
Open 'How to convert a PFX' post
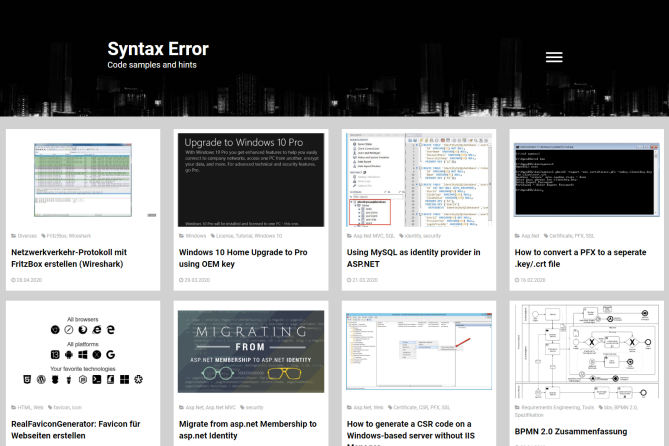[580, 258]
